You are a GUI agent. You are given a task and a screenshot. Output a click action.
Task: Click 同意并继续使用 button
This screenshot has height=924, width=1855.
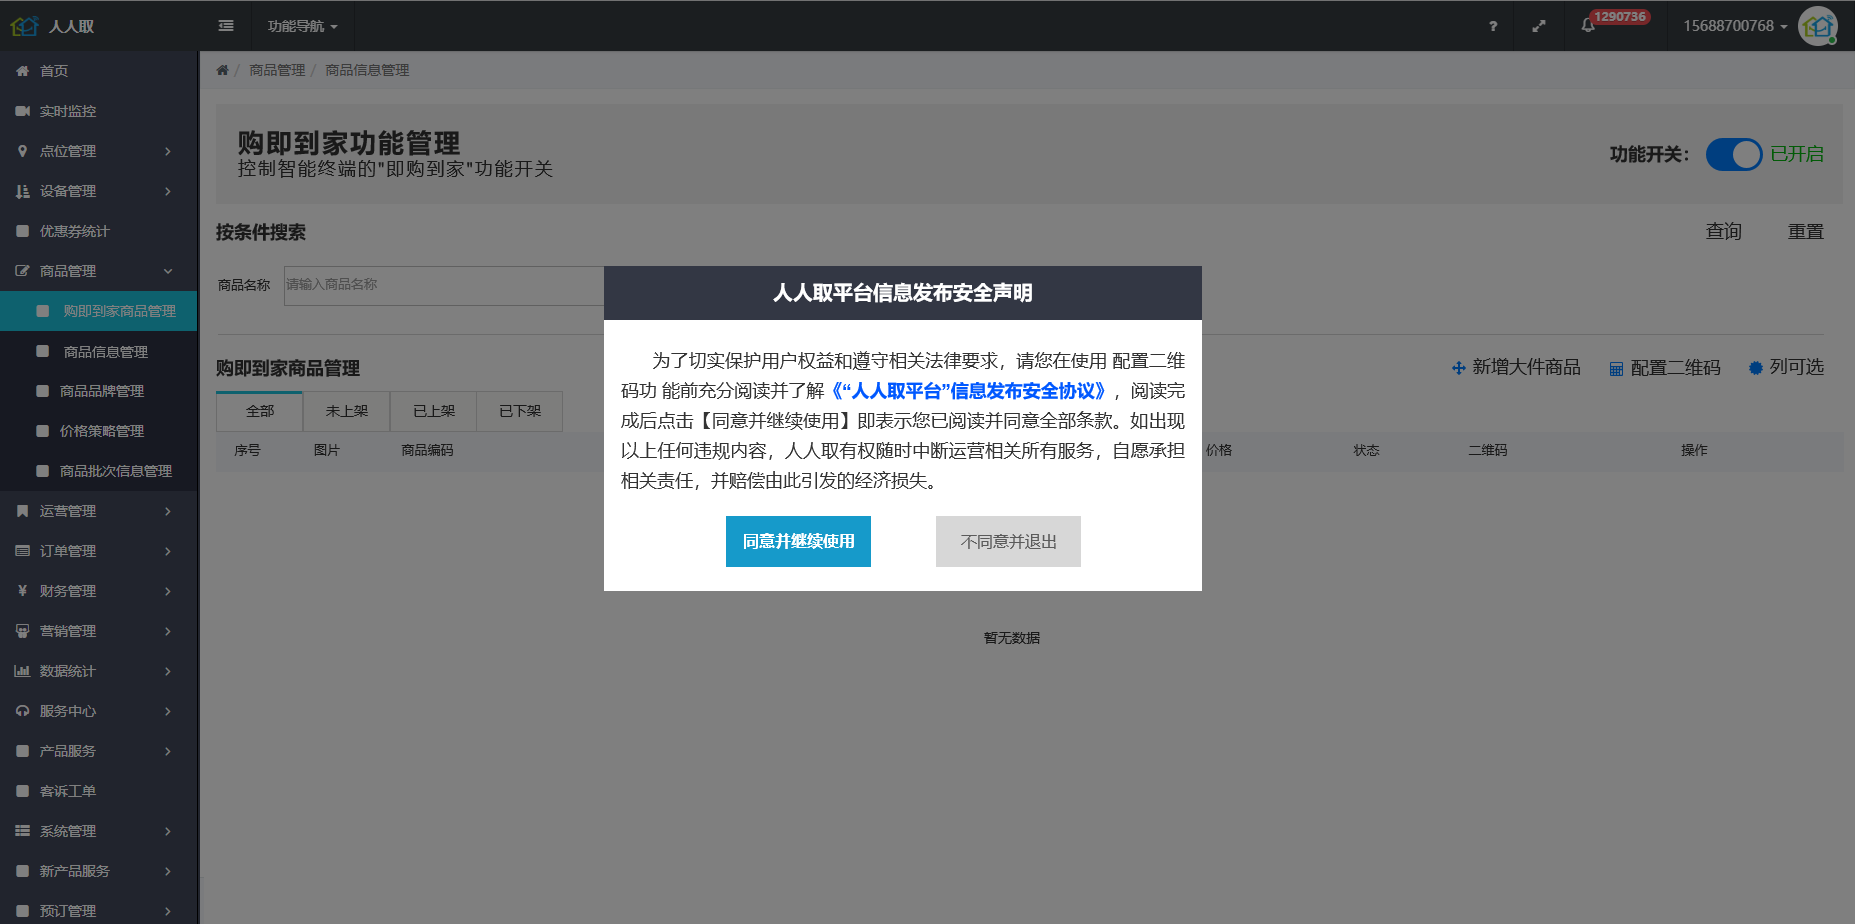pyautogui.click(x=798, y=542)
